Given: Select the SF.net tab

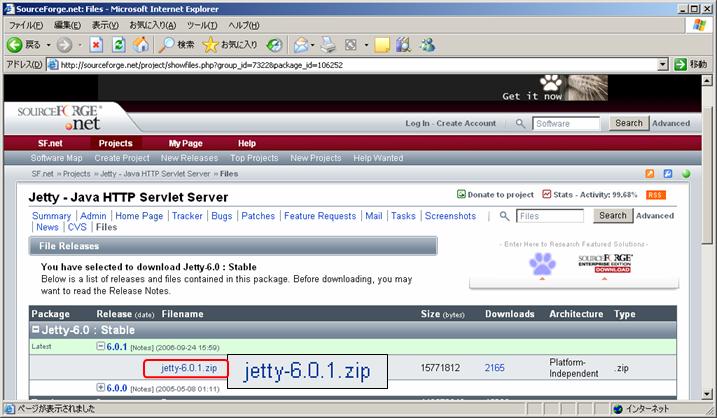Looking at the screenshot, I should coord(50,143).
